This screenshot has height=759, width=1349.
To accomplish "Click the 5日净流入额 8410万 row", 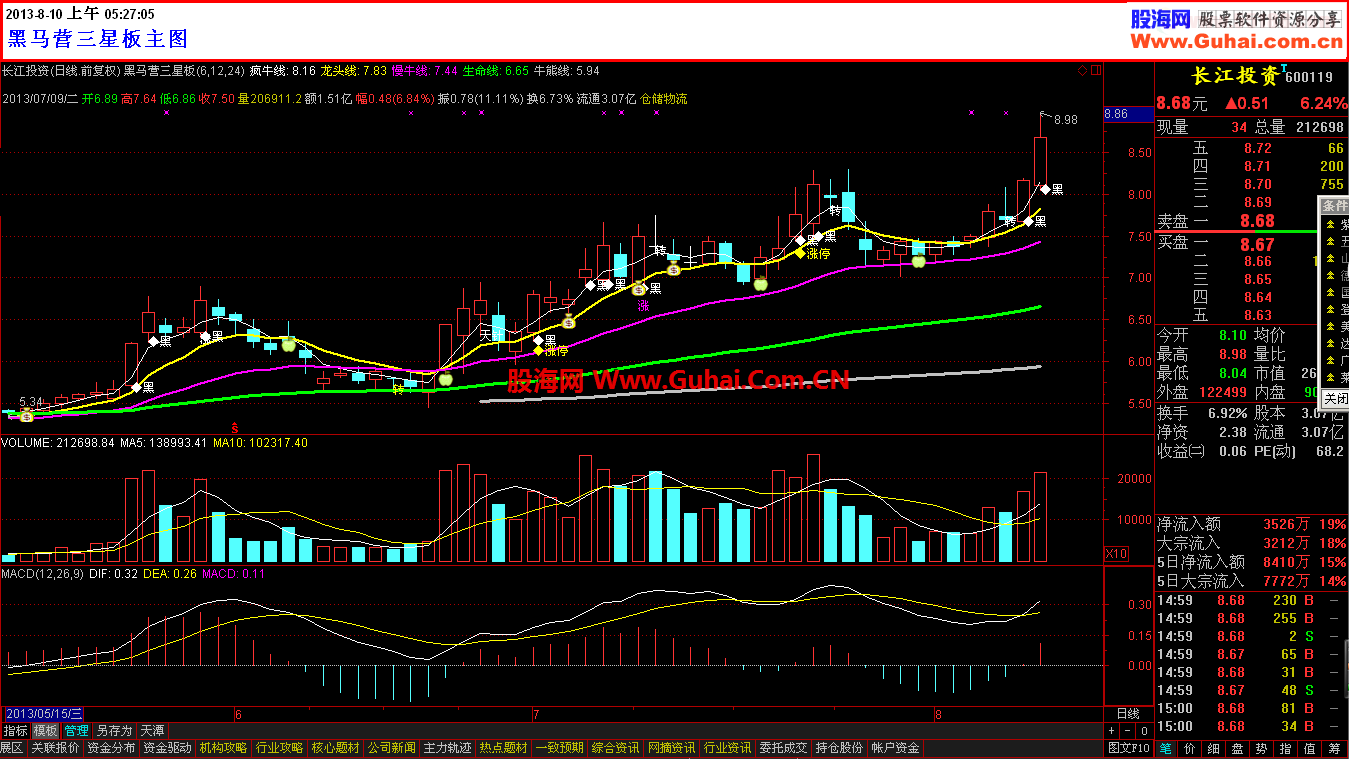I will click(x=1251, y=562).
